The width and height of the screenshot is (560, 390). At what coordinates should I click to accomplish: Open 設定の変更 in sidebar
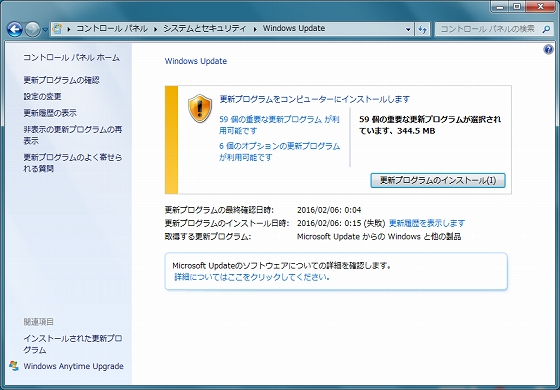click(42, 96)
